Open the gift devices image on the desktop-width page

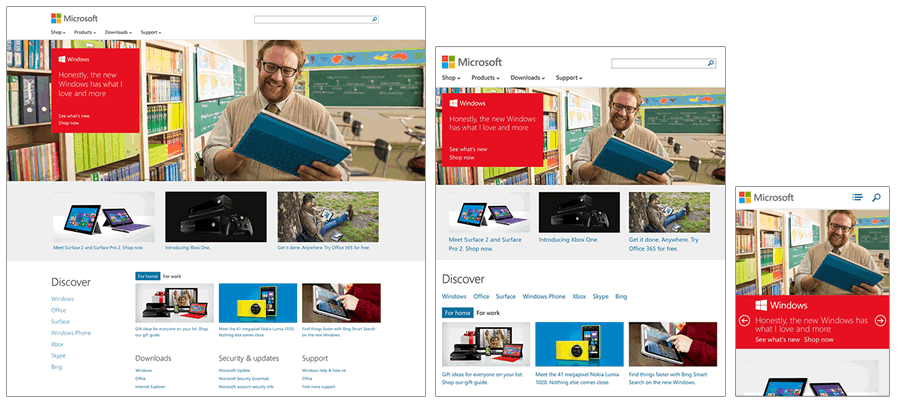(174, 303)
